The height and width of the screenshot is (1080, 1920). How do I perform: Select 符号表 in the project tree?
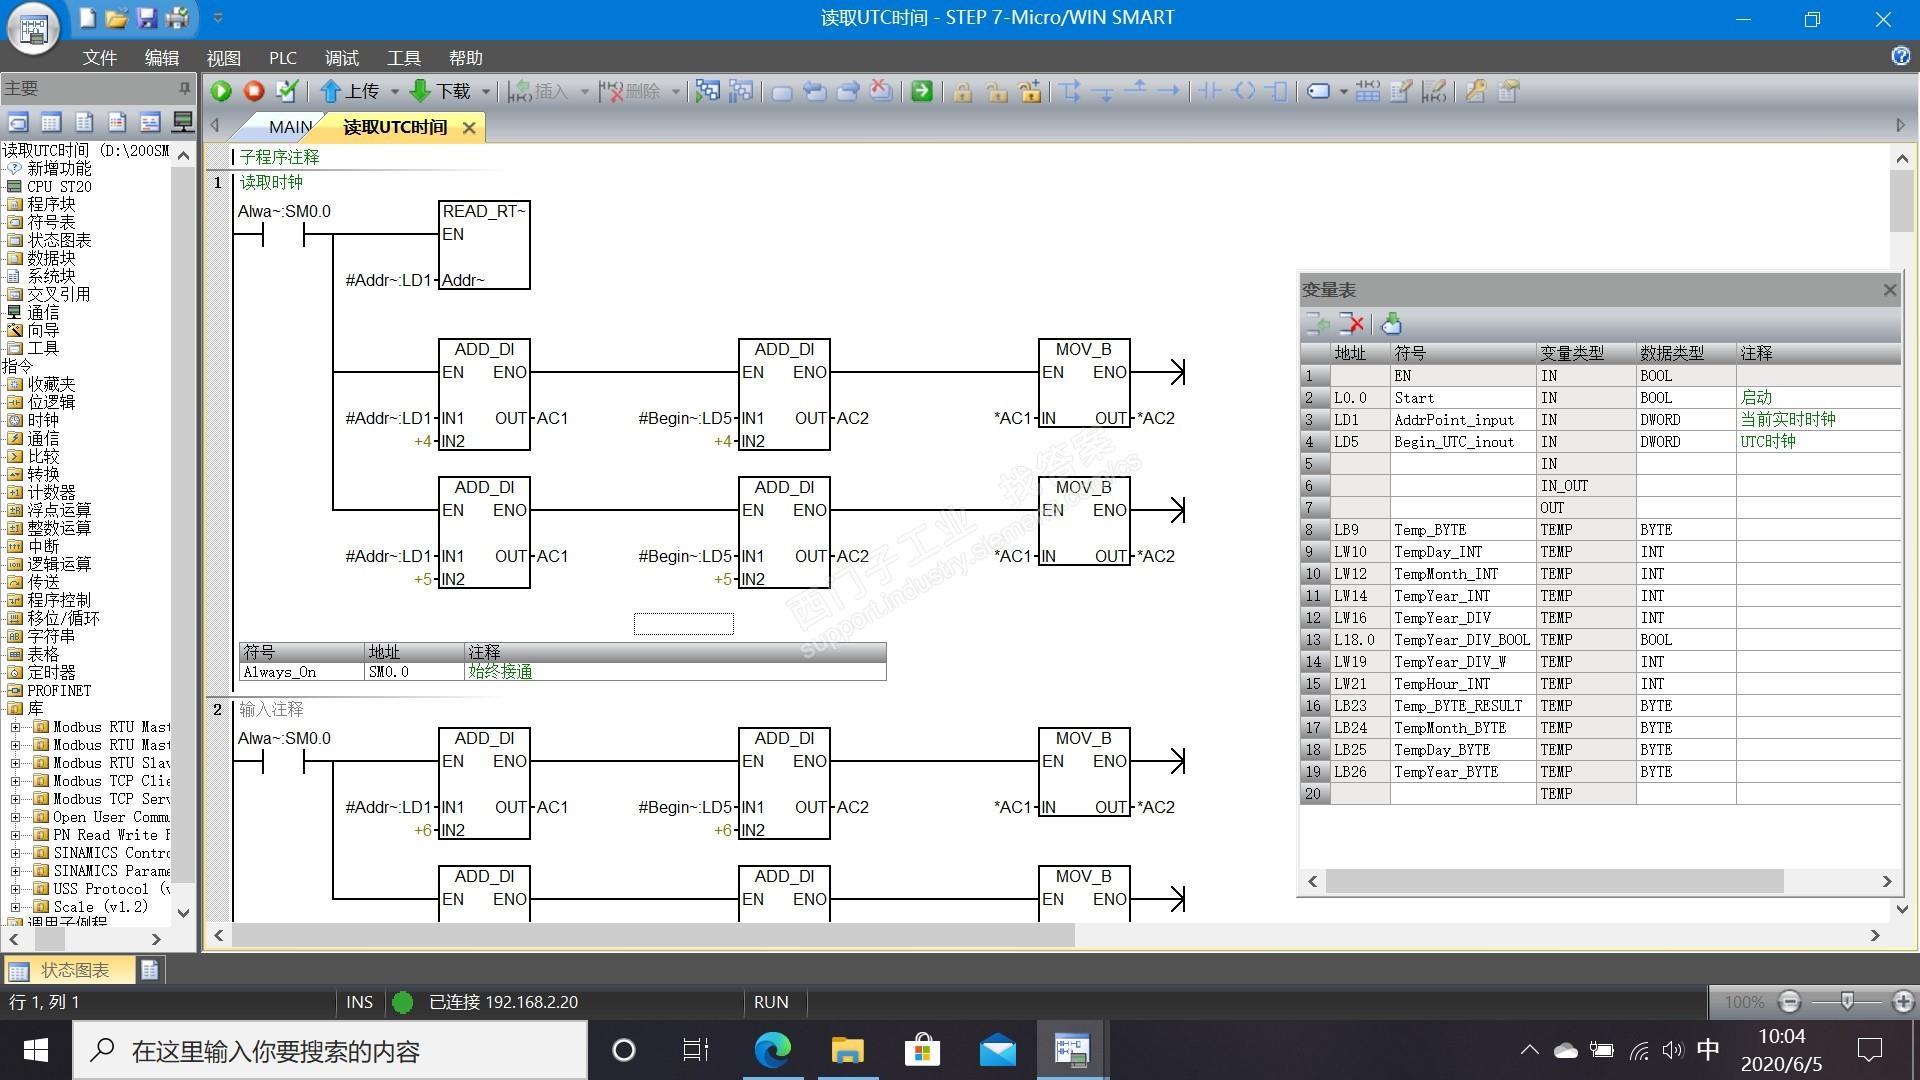pyautogui.click(x=51, y=222)
